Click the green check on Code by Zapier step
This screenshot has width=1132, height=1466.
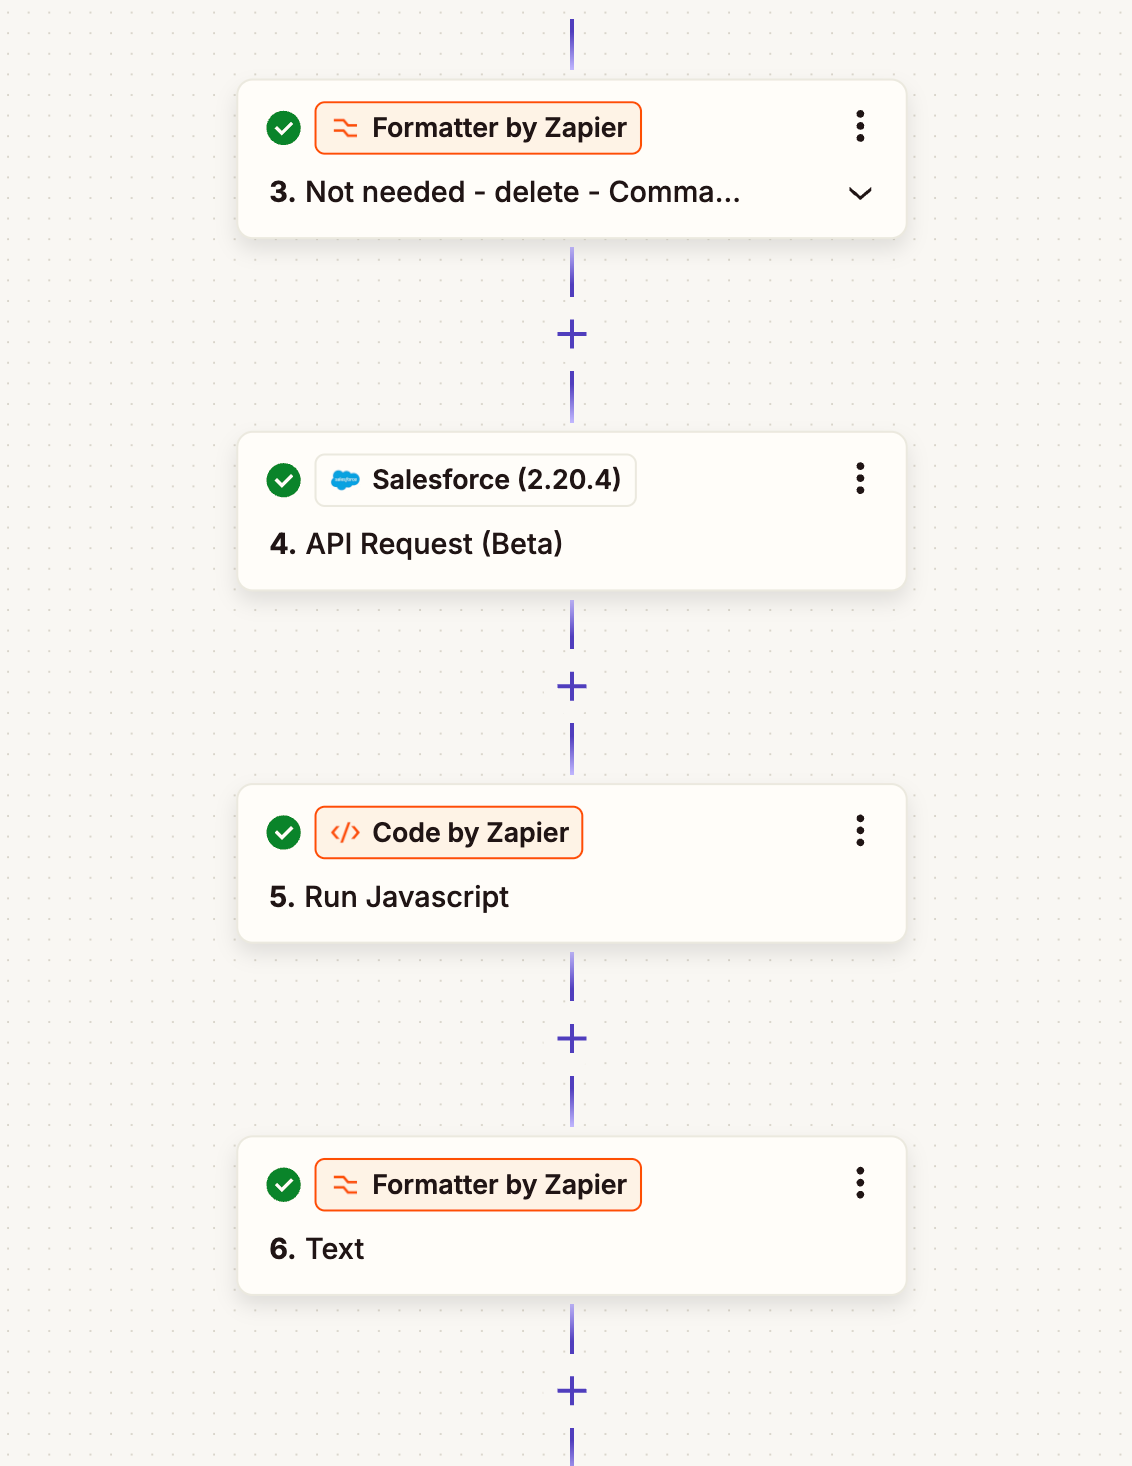pos(284,832)
